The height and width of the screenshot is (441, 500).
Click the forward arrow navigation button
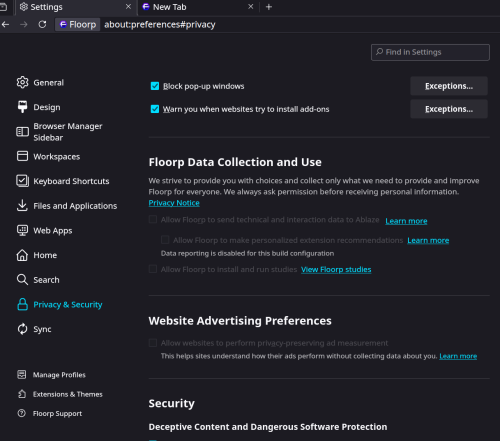coord(24,24)
